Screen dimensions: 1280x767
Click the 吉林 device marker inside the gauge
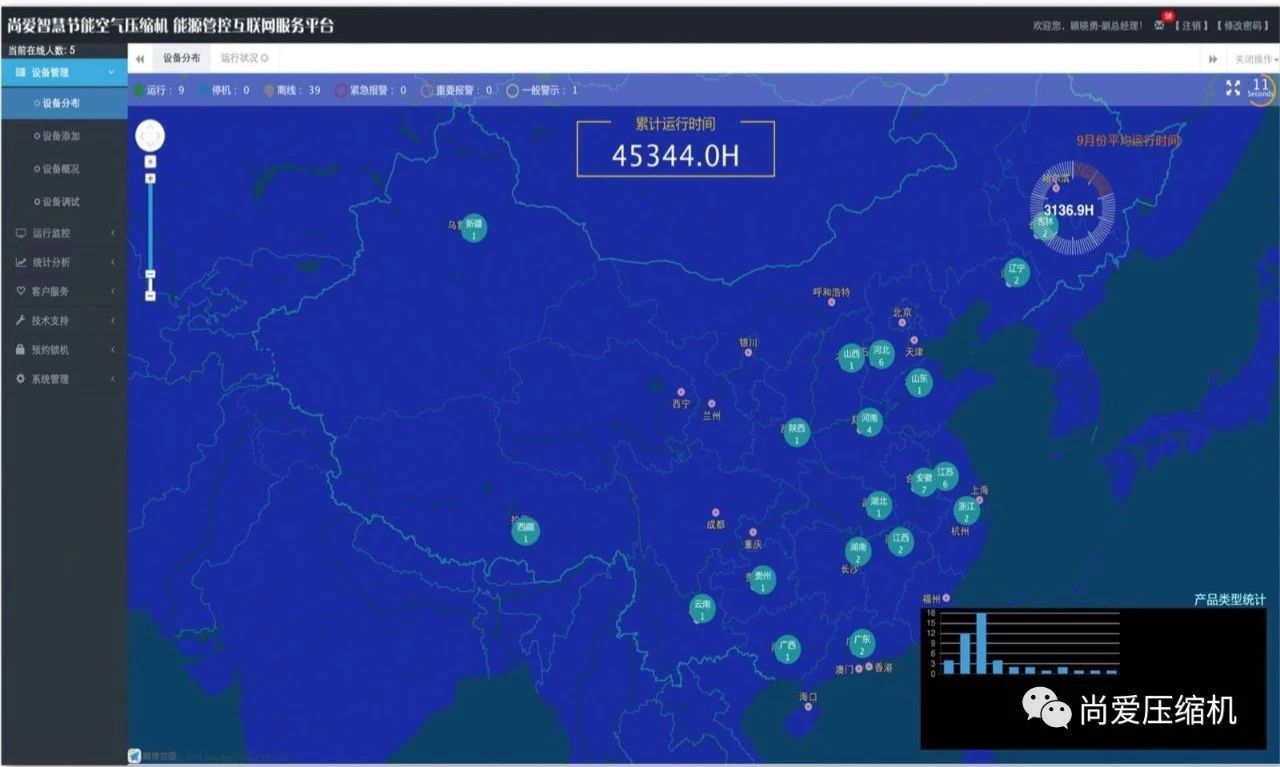pos(1044,227)
